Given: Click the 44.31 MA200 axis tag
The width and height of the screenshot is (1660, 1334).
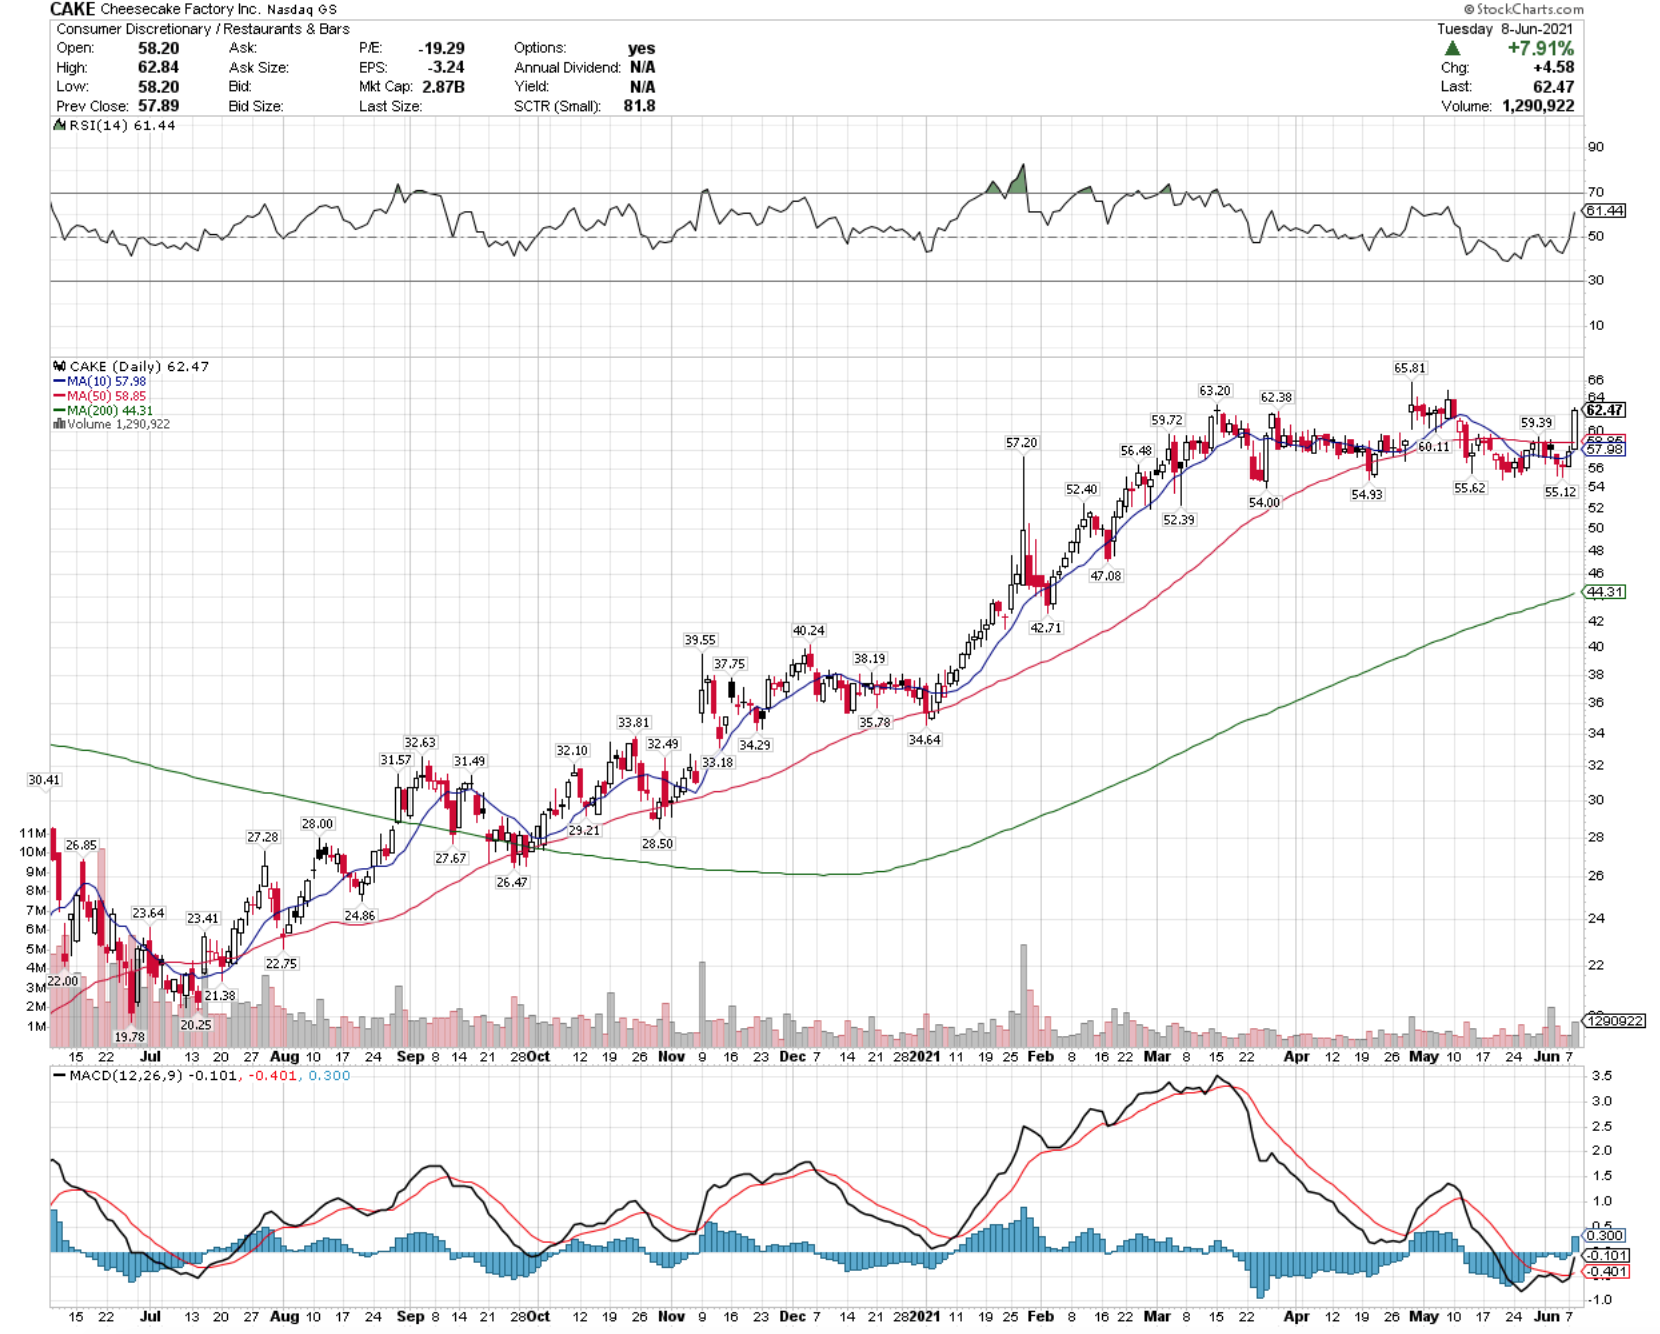Looking at the screenshot, I should point(1604,592).
